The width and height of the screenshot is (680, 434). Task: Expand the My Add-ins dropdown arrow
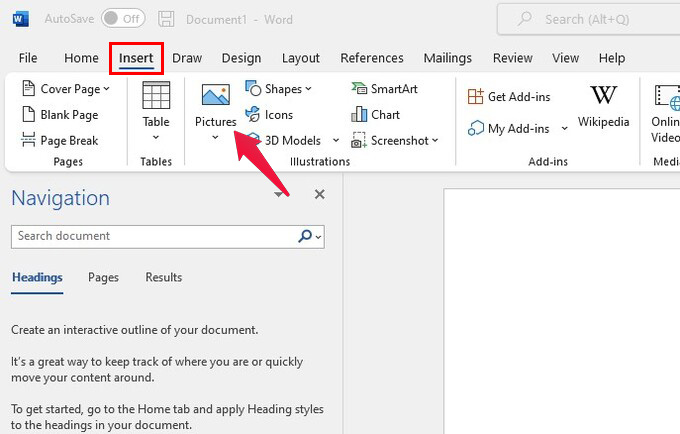[x=565, y=128]
